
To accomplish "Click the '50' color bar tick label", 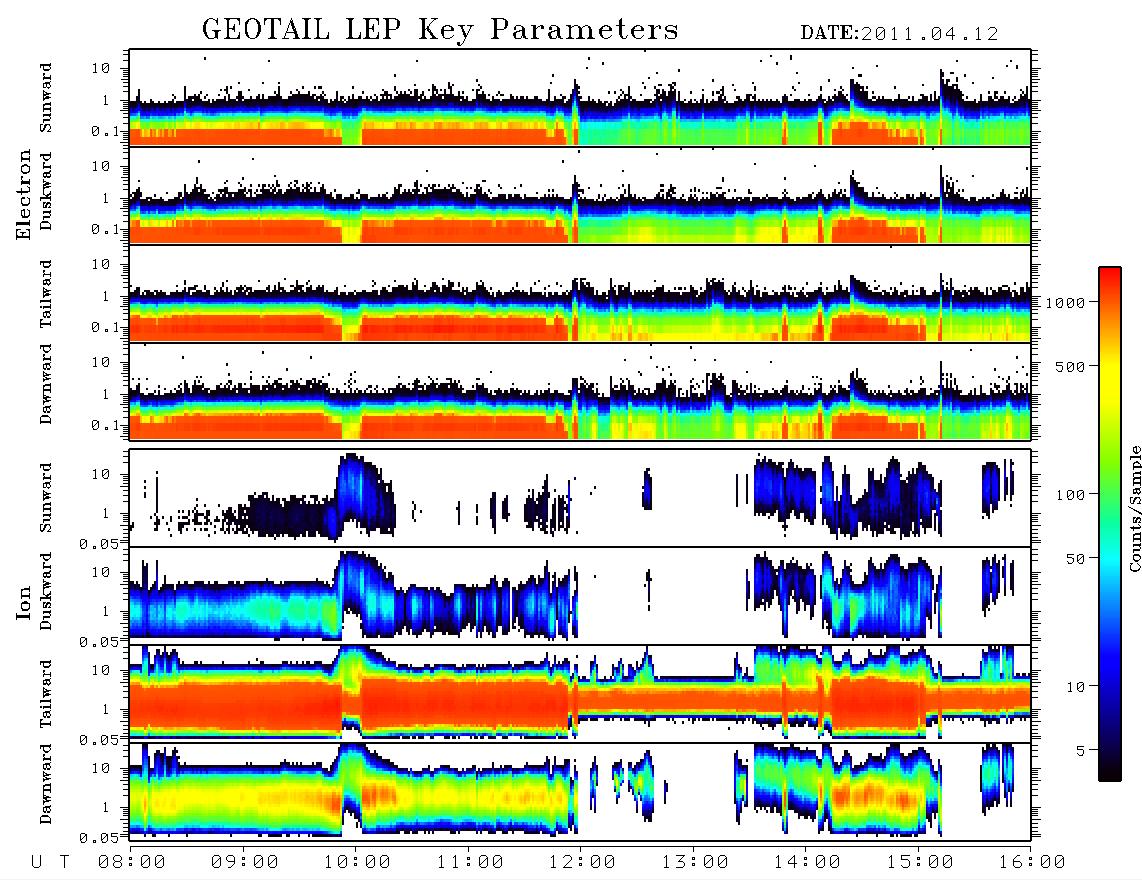I will [1075, 559].
